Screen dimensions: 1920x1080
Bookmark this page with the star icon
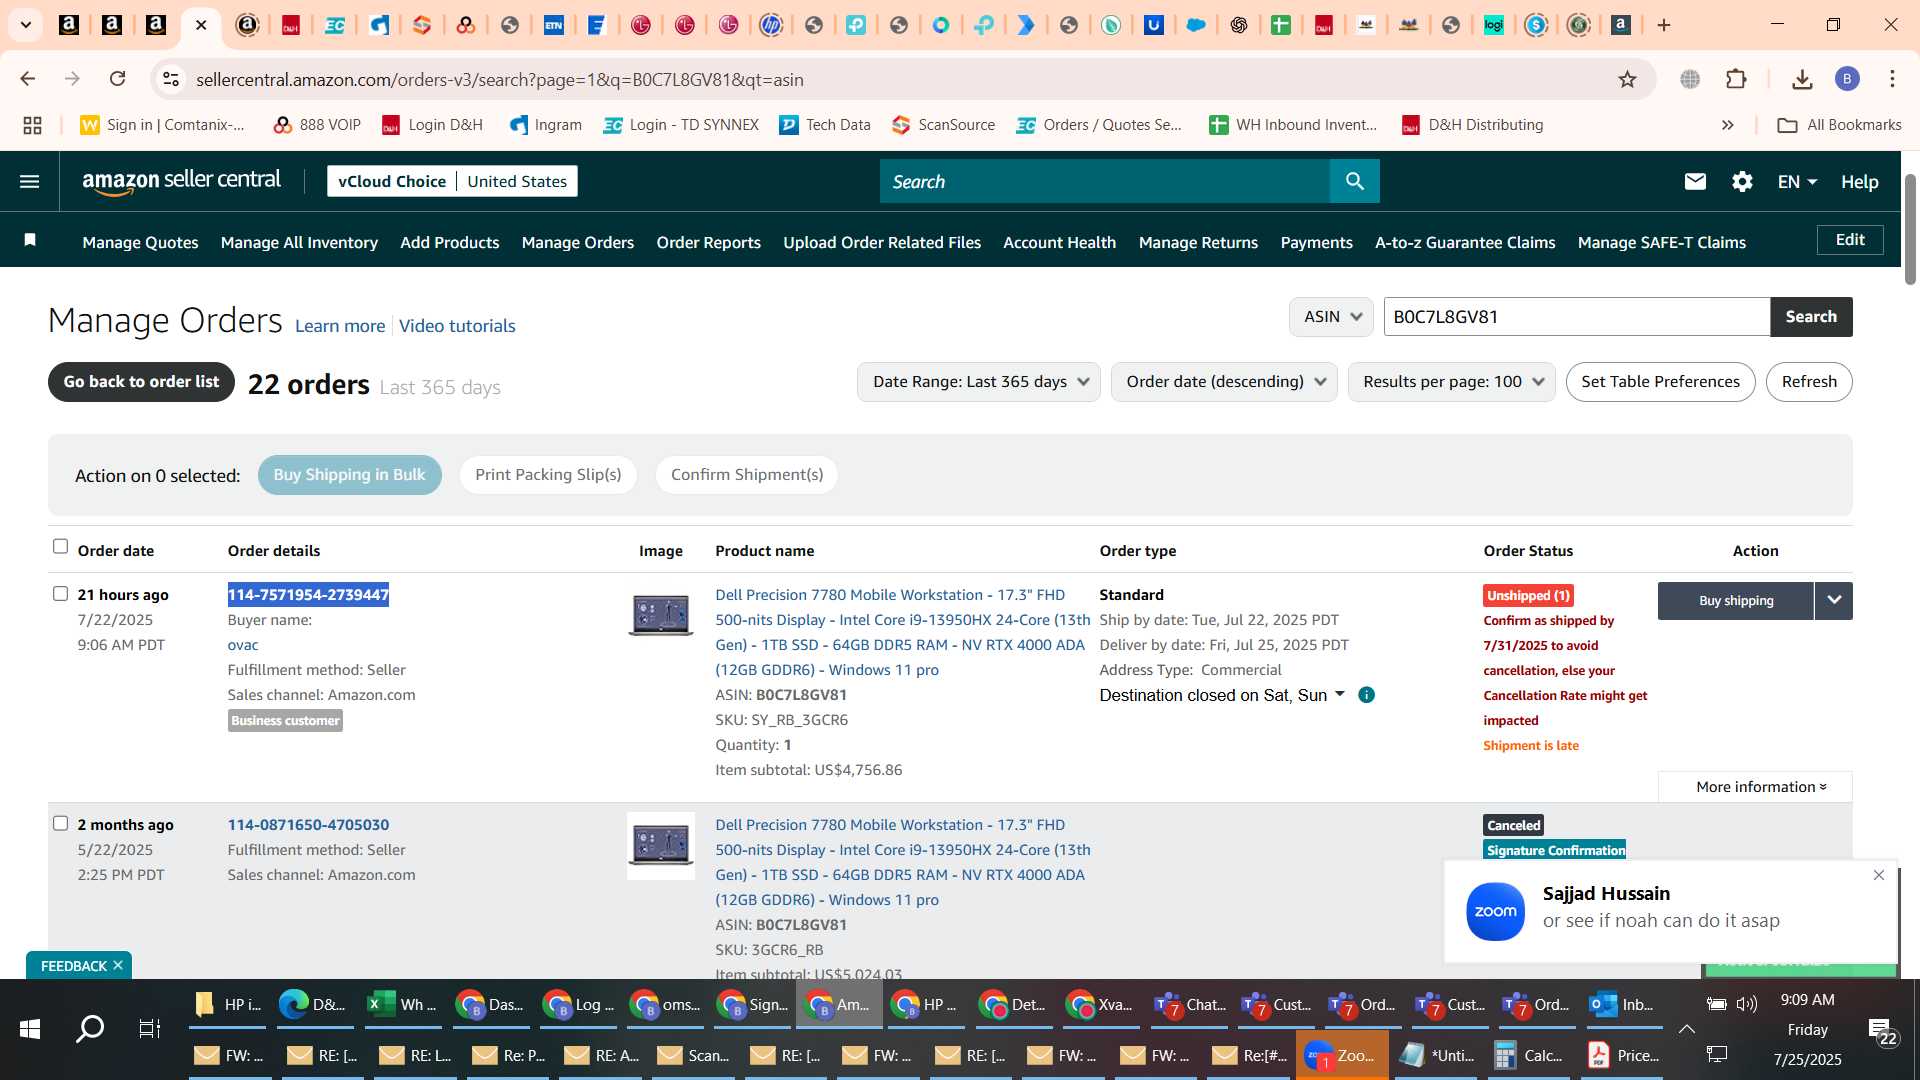point(1628,79)
